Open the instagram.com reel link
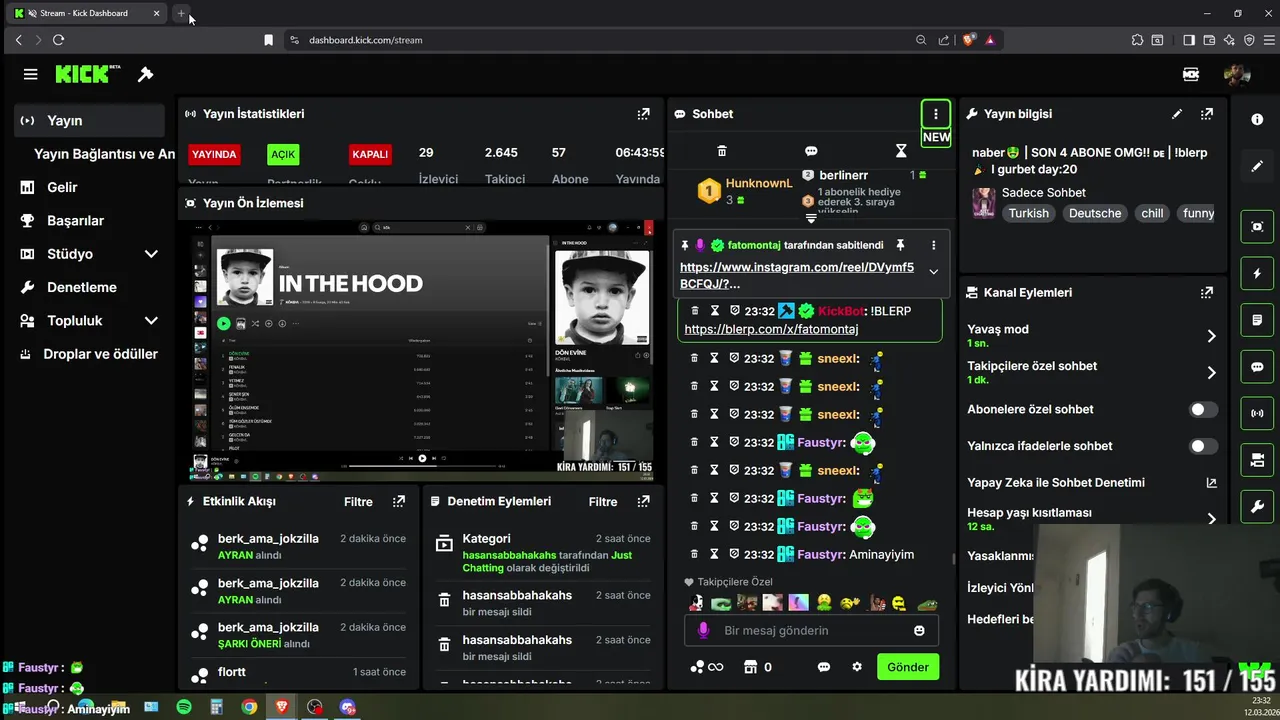Image resolution: width=1280 pixels, height=720 pixels. tap(797, 275)
